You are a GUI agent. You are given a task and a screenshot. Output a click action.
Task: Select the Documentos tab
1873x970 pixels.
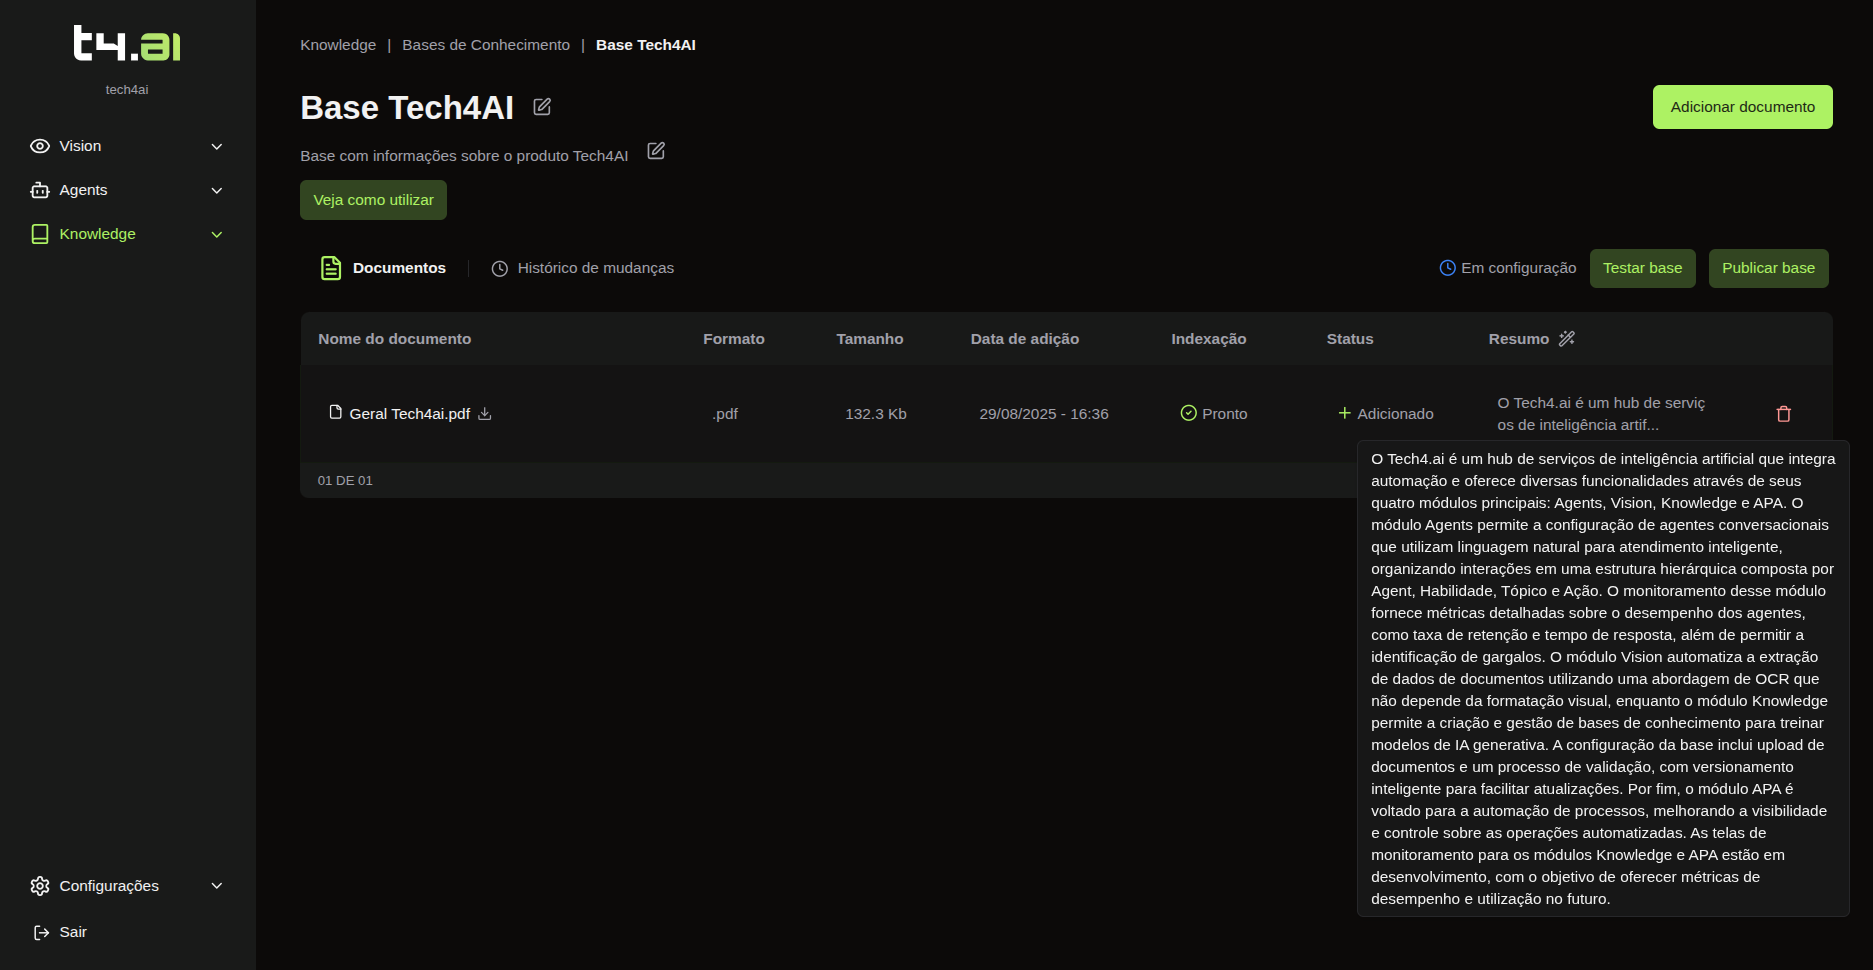click(x=384, y=268)
